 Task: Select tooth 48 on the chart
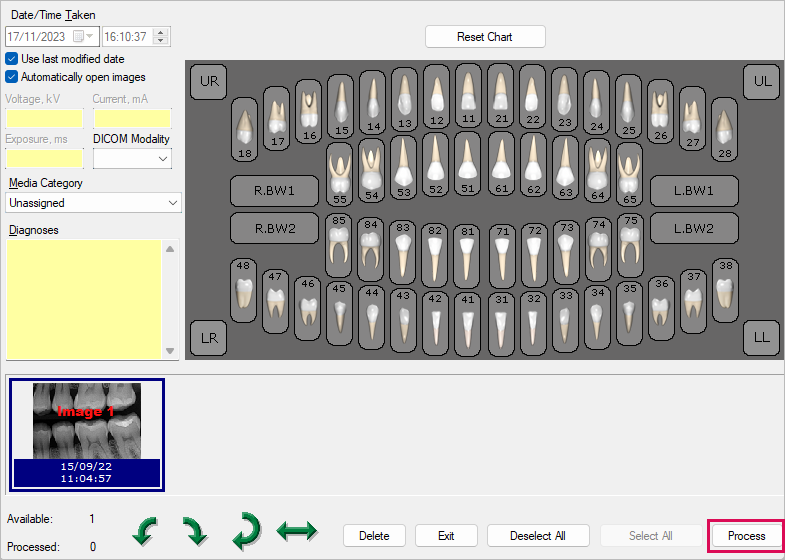(243, 290)
